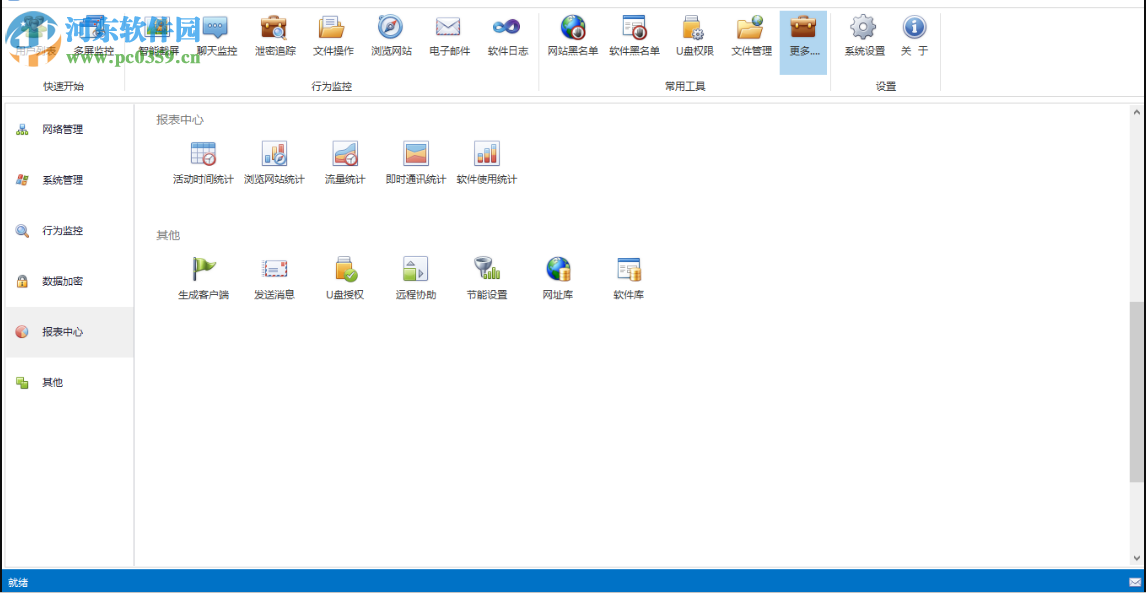This screenshot has width=1146, height=593.
Task: Open 电子邮件 email monitoring
Action: (x=449, y=37)
